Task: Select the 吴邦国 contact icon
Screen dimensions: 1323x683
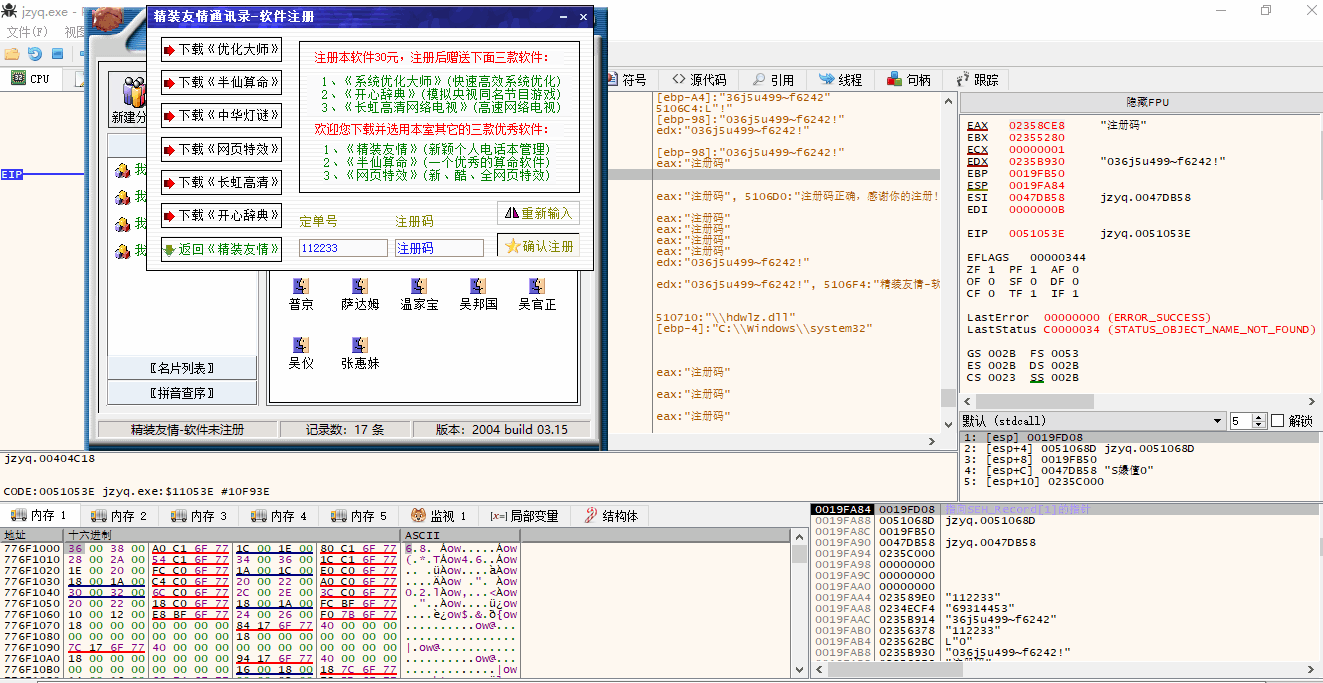Action: pyautogui.click(x=478, y=294)
